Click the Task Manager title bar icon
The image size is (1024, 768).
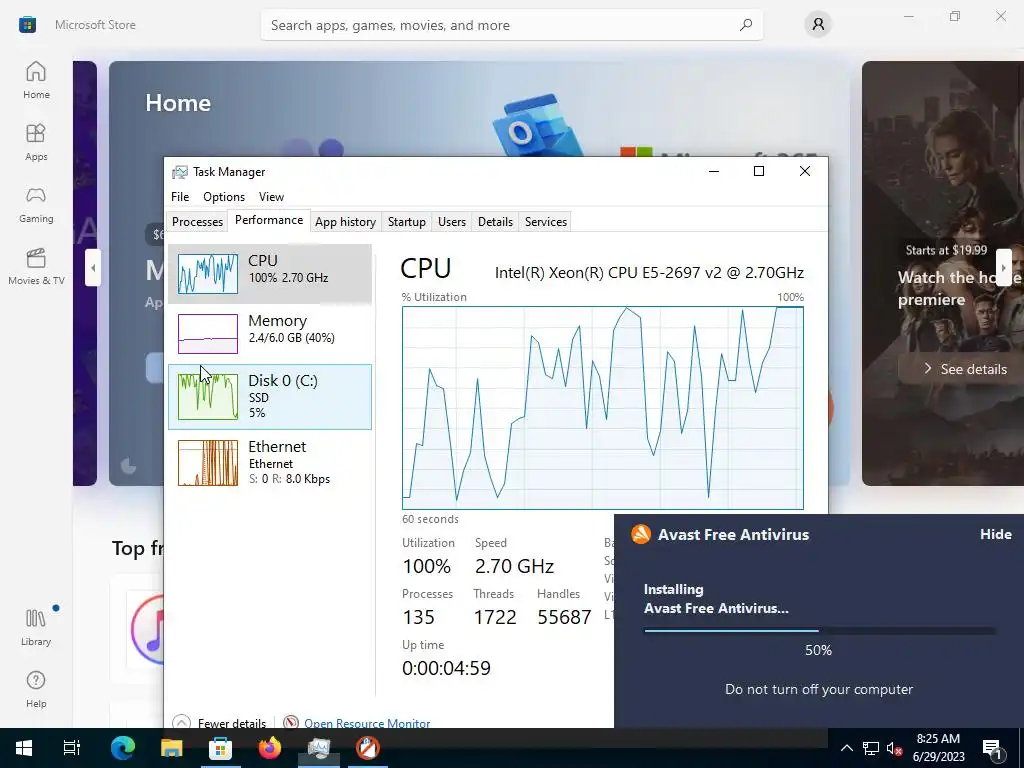click(x=180, y=172)
